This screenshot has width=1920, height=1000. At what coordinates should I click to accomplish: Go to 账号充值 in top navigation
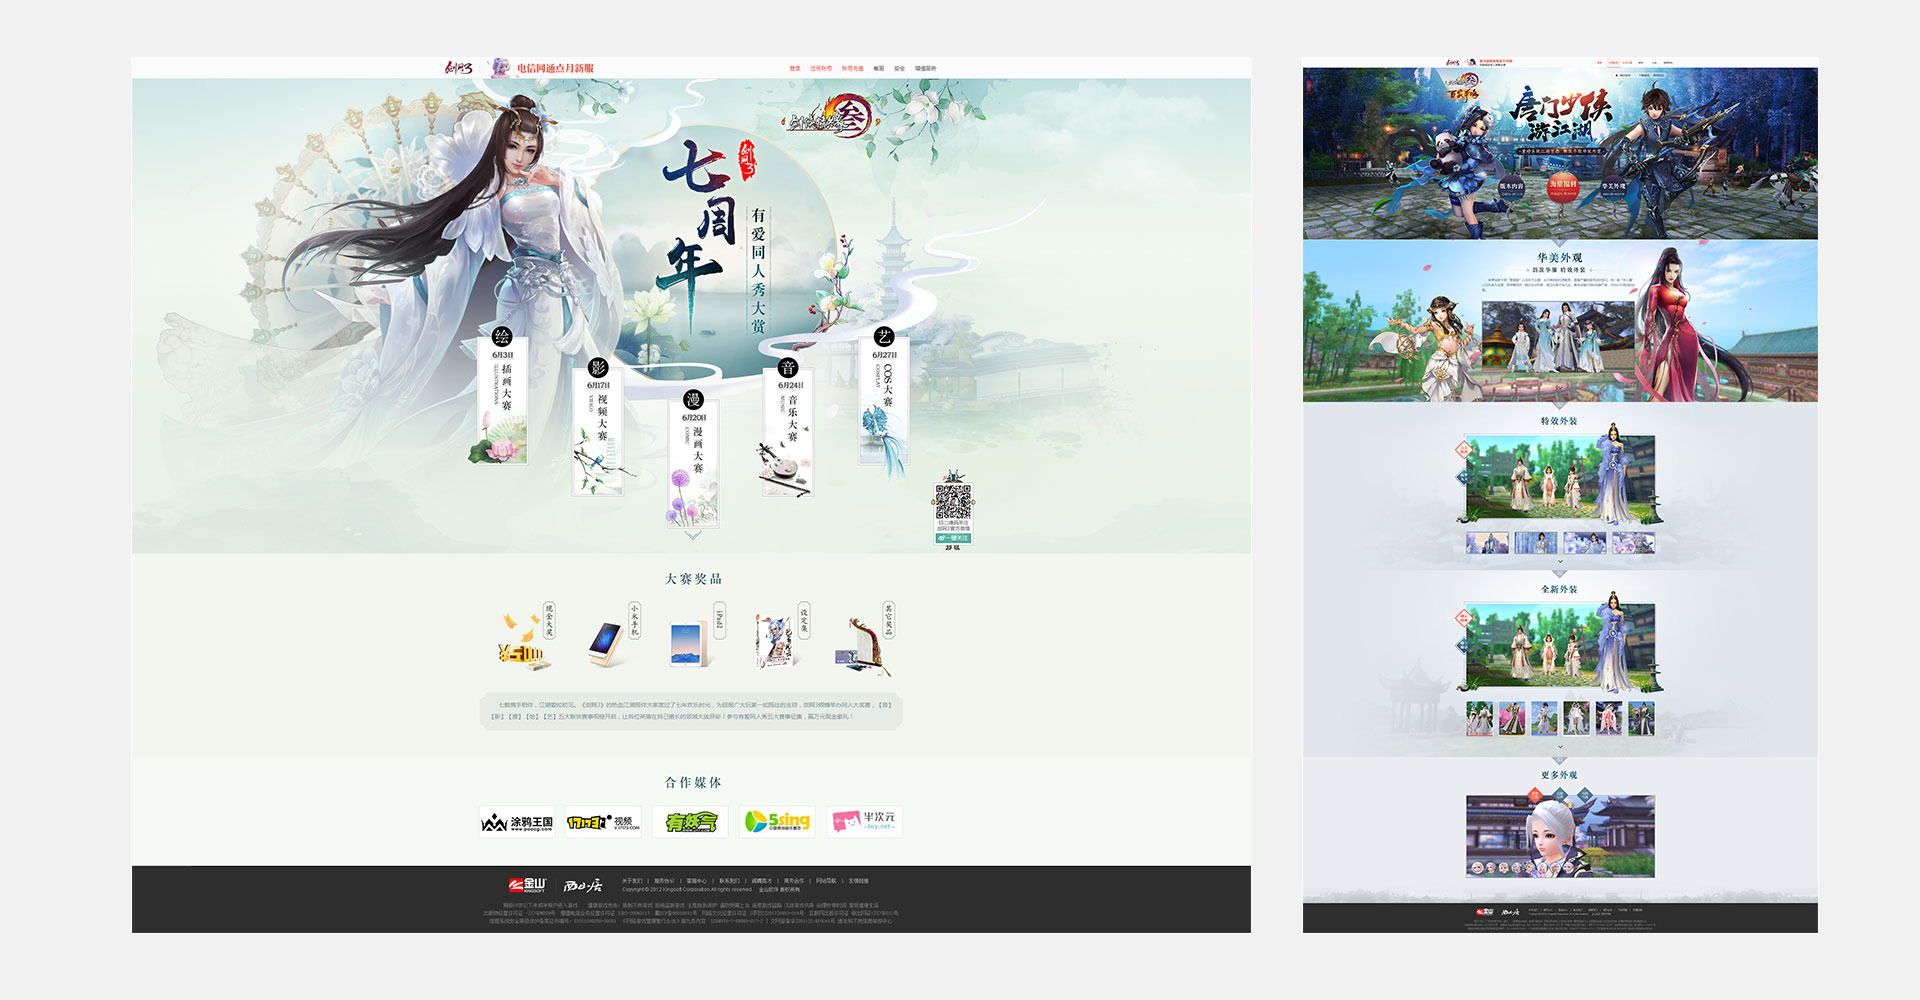(852, 69)
